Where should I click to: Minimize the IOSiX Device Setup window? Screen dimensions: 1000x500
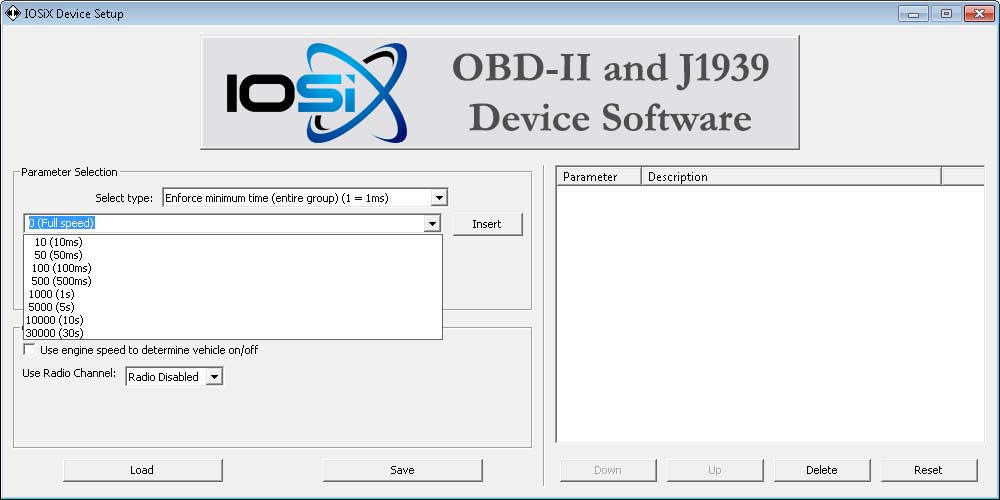tap(914, 13)
